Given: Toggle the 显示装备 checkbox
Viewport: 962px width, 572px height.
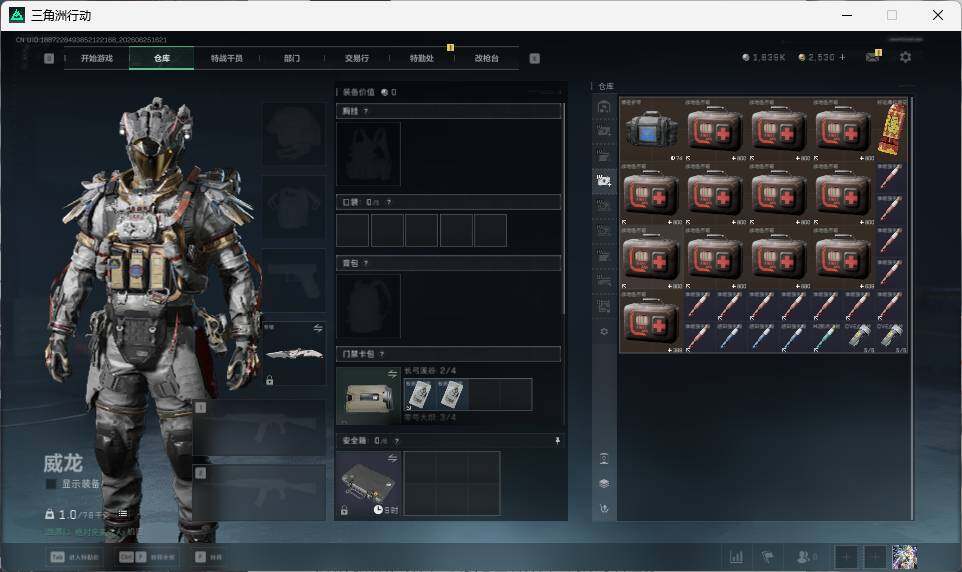Looking at the screenshot, I should [52, 484].
